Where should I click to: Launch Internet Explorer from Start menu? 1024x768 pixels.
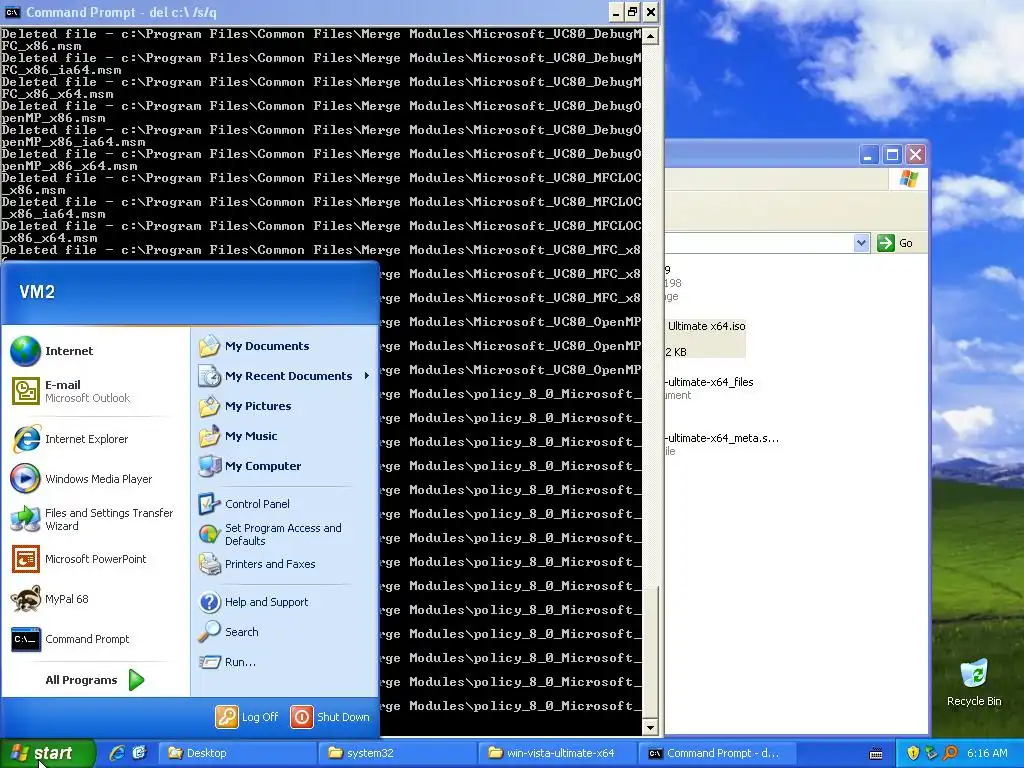tap(70, 439)
